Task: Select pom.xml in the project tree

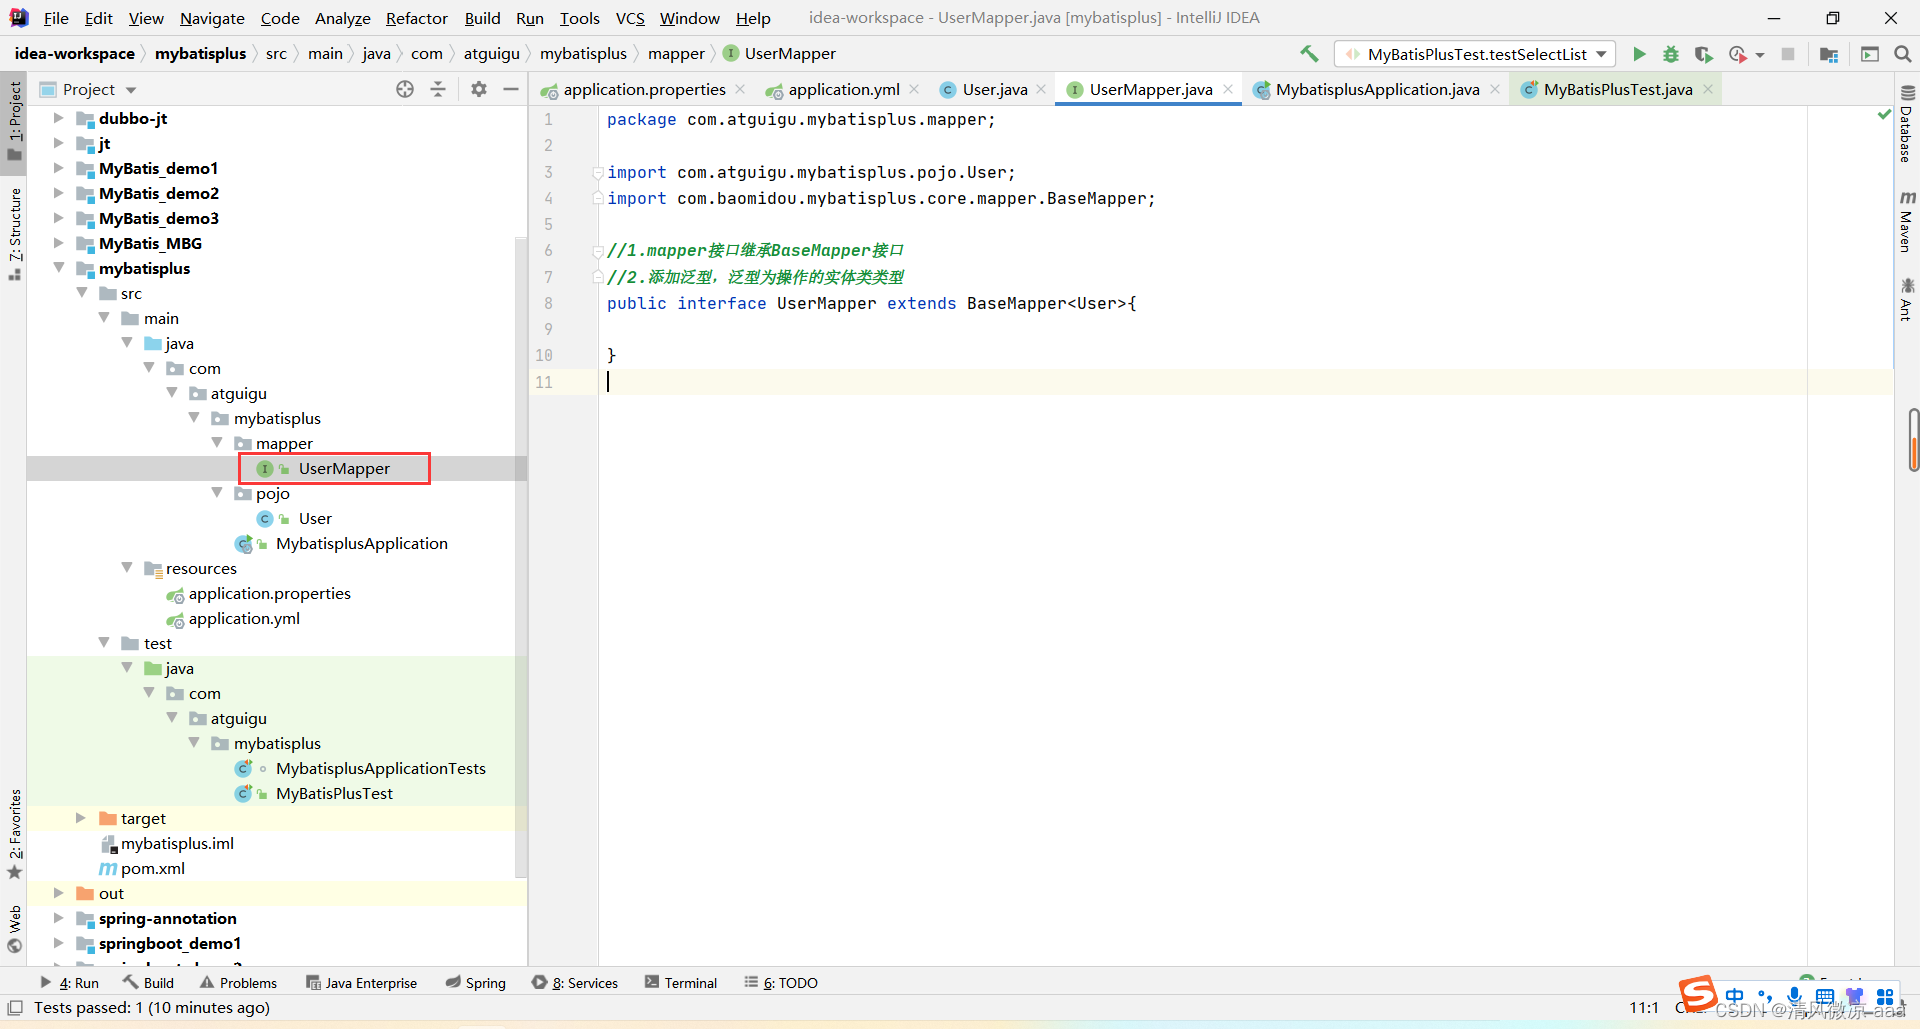Action: tap(152, 868)
